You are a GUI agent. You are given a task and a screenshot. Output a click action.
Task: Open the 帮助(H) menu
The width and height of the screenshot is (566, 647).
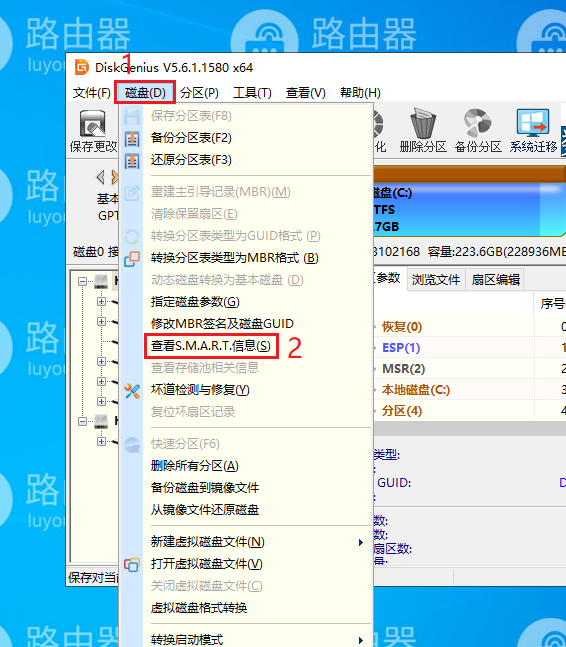[360, 92]
